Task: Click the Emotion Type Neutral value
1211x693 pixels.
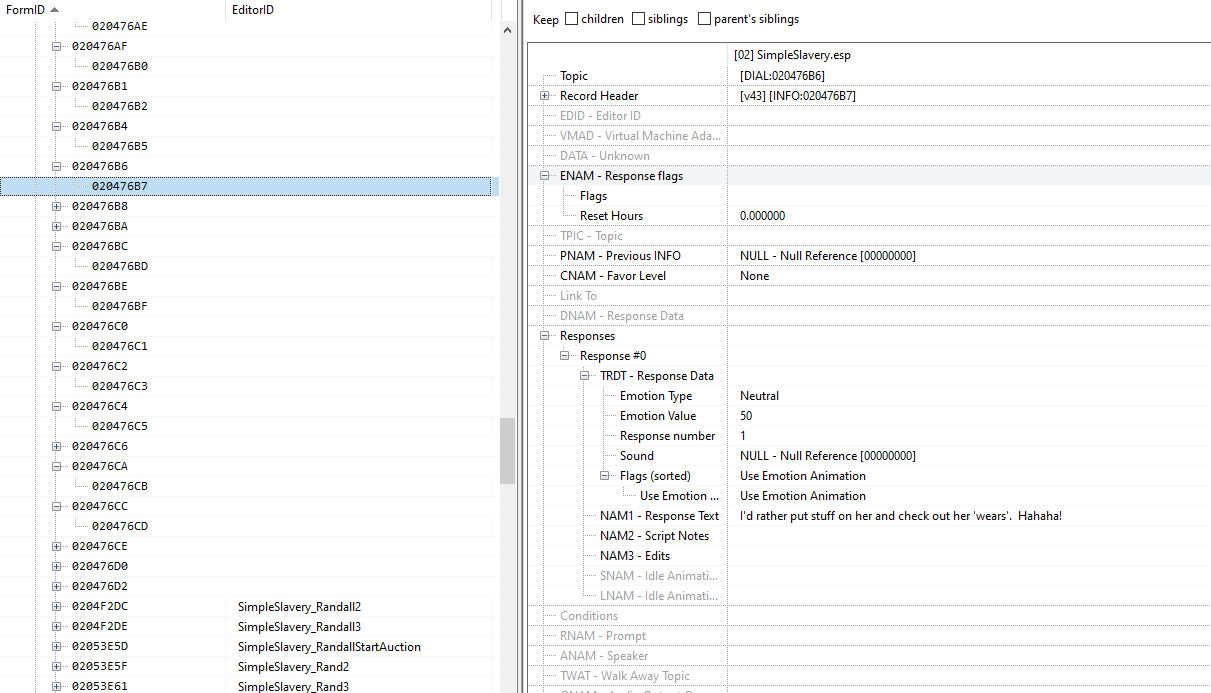Action: coord(760,396)
